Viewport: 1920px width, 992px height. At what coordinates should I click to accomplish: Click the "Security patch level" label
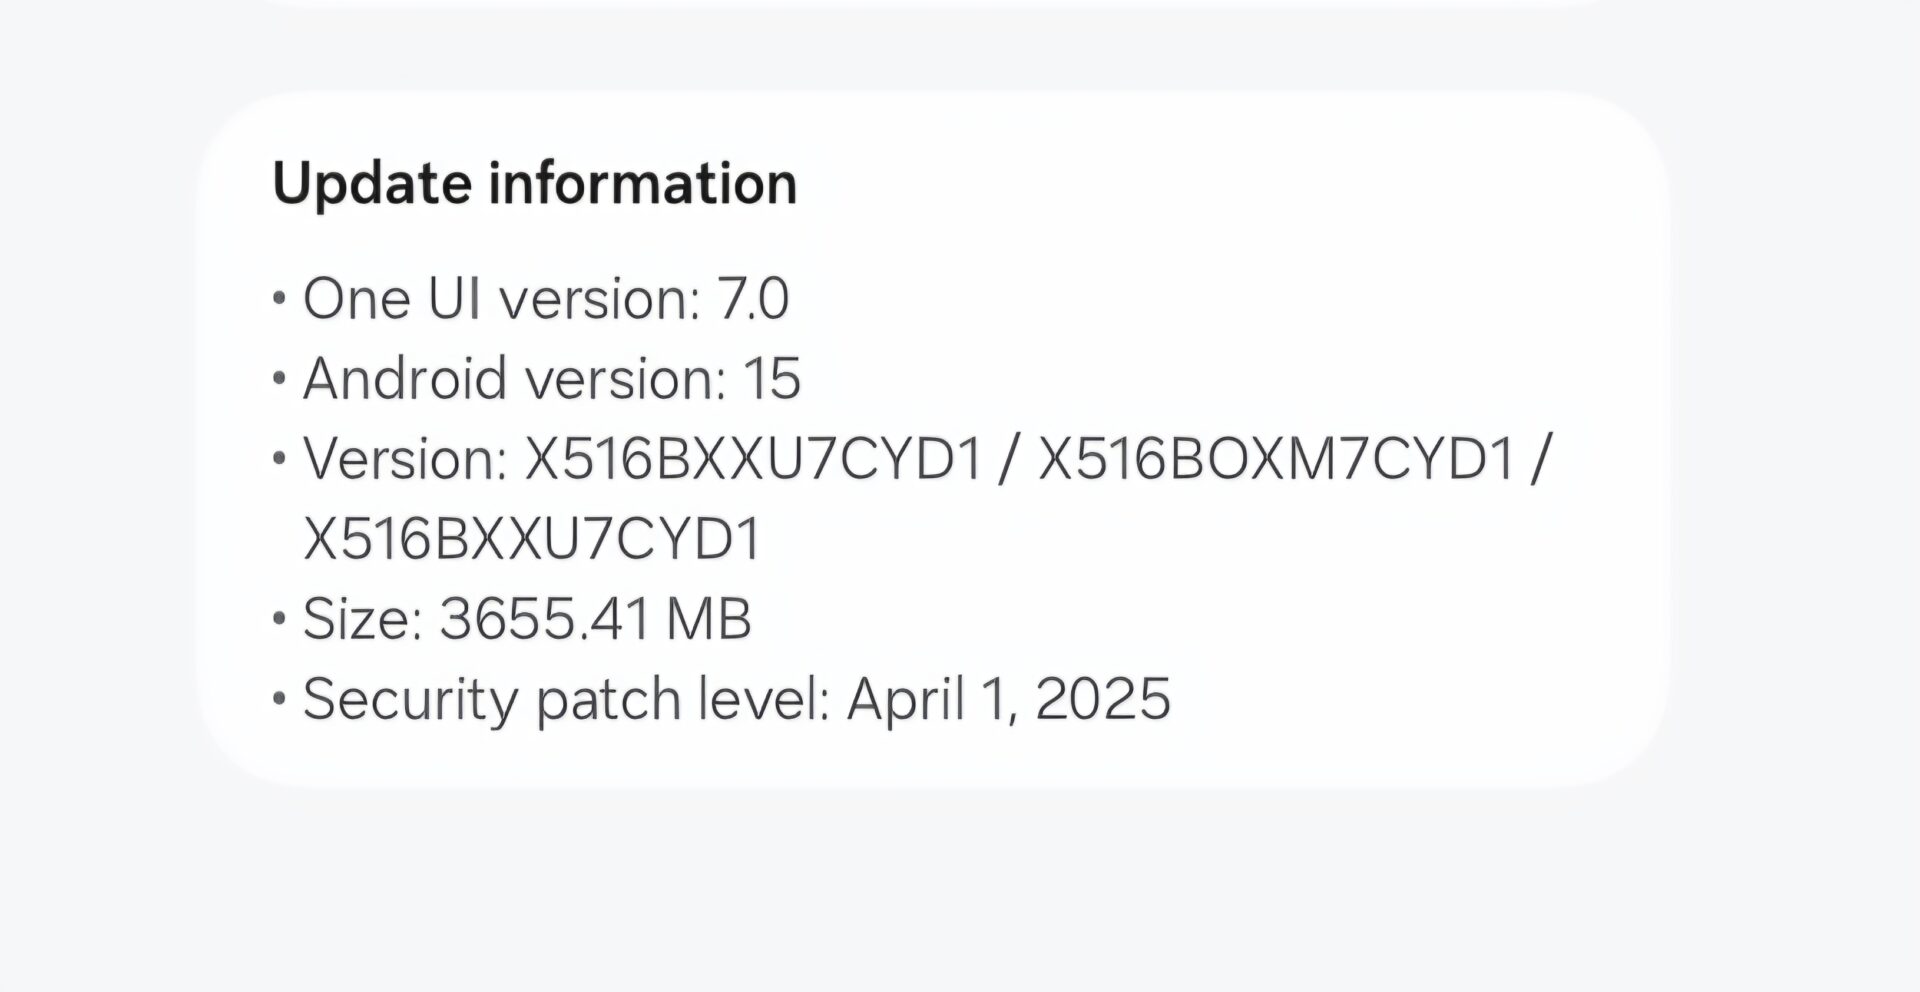pyautogui.click(x=566, y=699)
